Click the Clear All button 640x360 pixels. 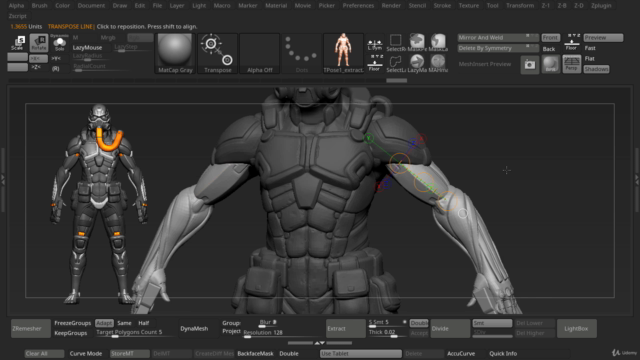click(x=44, y=353)
